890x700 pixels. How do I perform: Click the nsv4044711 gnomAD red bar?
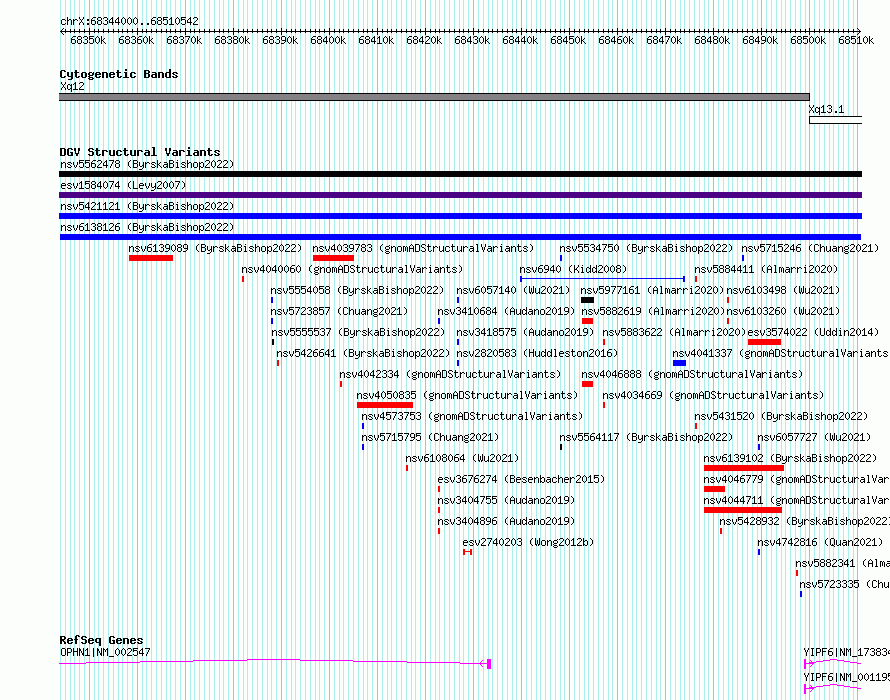(742, 510)
